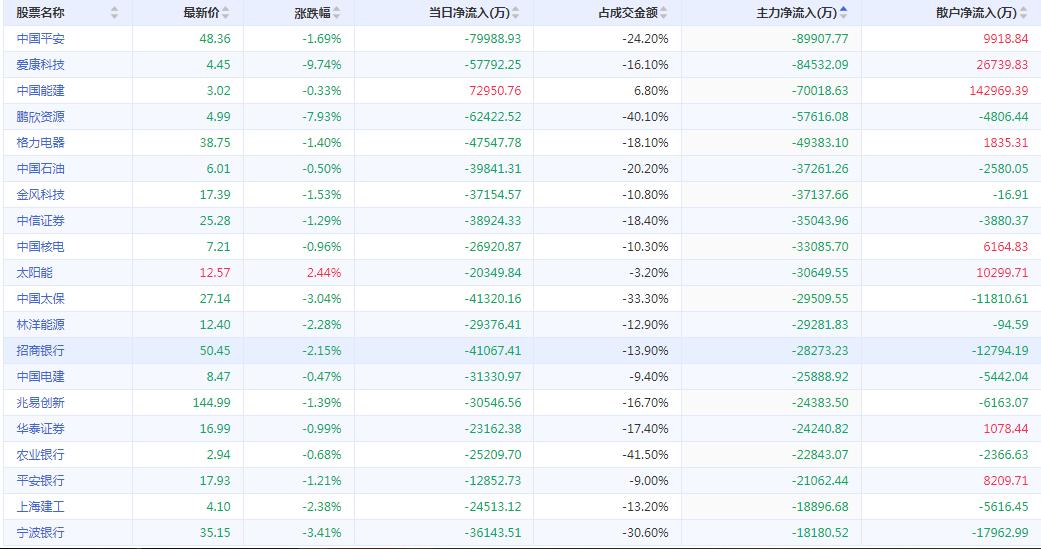Open 金风科技 stock link
Image resolution: width=1041 pixels, height=549 pixels.
(40, 195)
